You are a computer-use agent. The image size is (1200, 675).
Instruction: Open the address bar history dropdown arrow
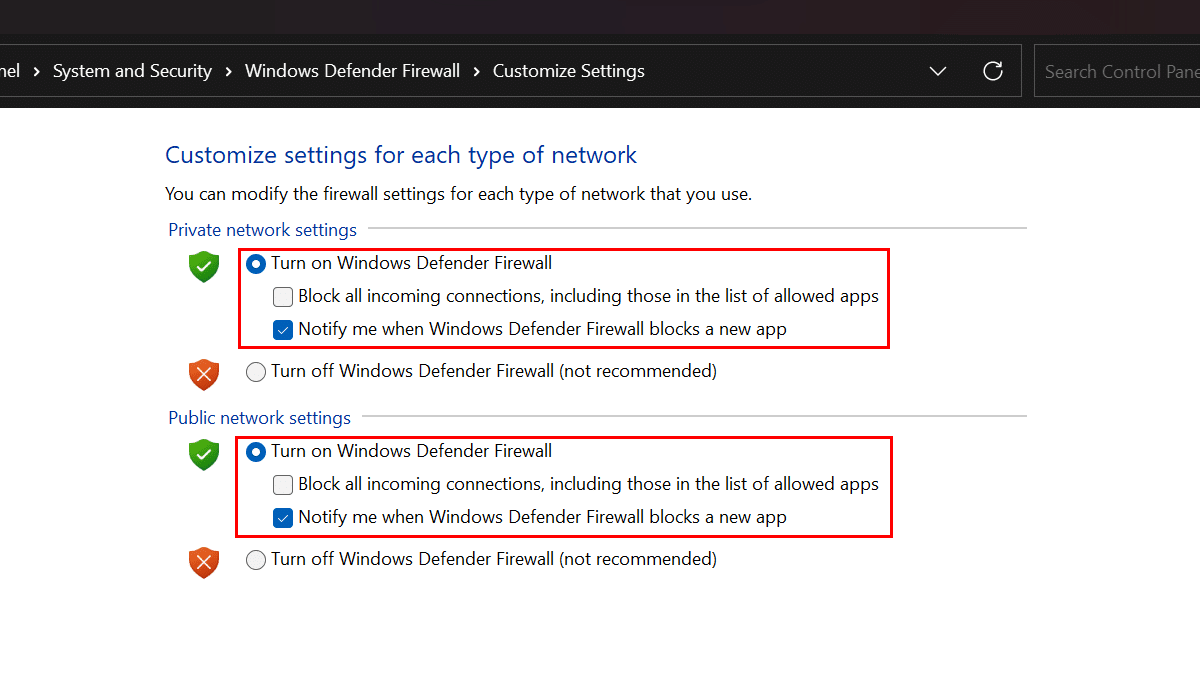(x=938, y=71)
